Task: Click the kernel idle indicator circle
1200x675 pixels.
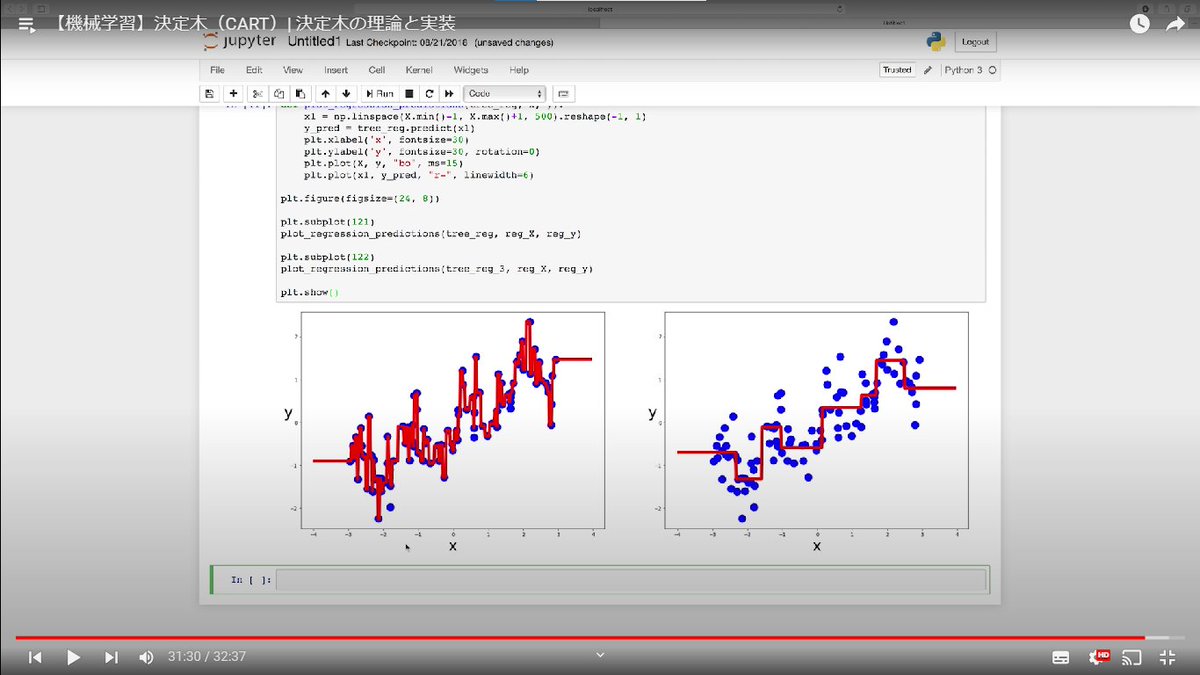Action: pyautogui.click(x=992, y=70)
